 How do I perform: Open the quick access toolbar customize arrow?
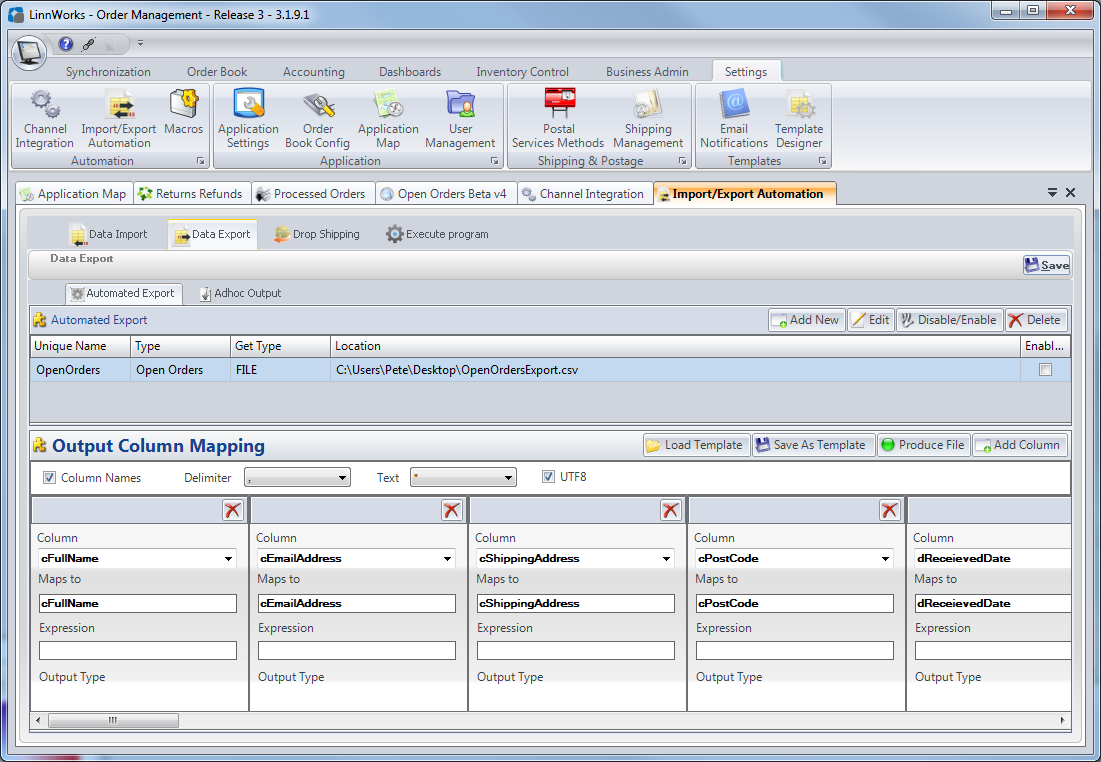pos(140,44)
